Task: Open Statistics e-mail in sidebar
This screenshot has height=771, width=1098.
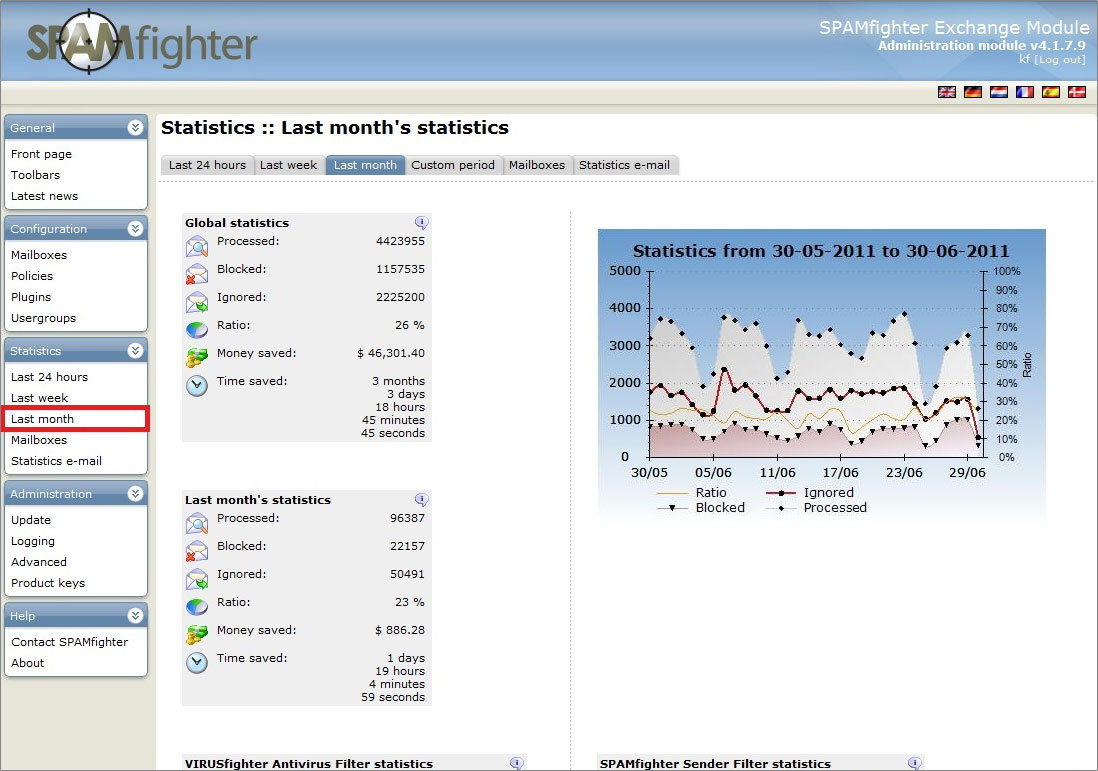Action: pos(57,461)
